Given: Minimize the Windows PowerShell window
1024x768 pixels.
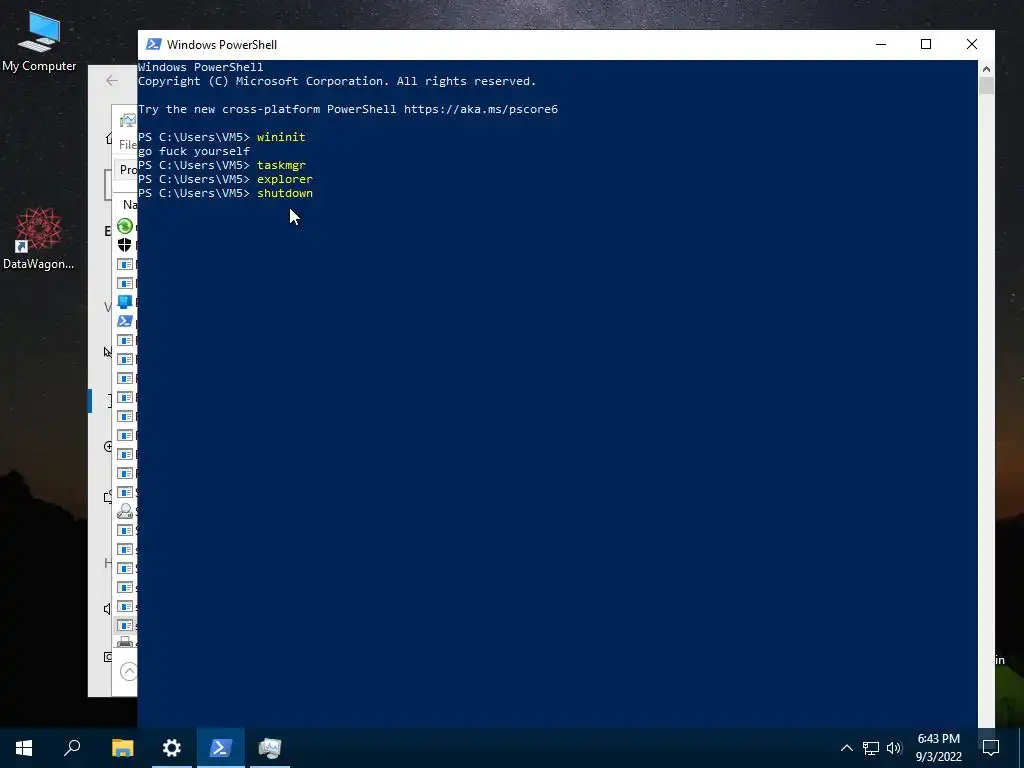Looking at the screenshot, I should tap(881, 44).
